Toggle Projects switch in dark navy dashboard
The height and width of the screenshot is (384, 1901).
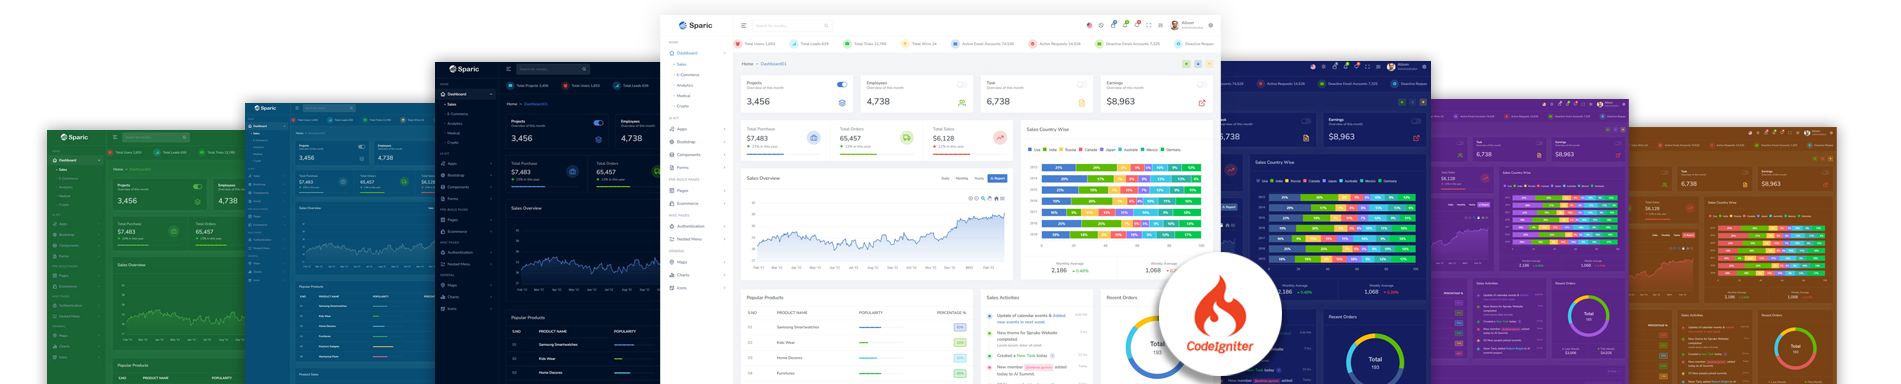(598, 123)
